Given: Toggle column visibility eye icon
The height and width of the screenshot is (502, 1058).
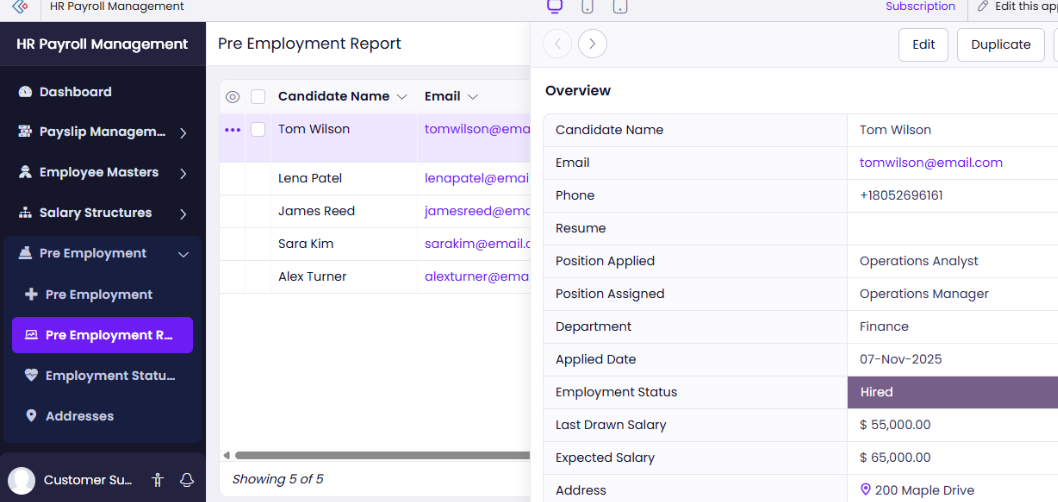Looking at the screenshot, I should [233, 97].
